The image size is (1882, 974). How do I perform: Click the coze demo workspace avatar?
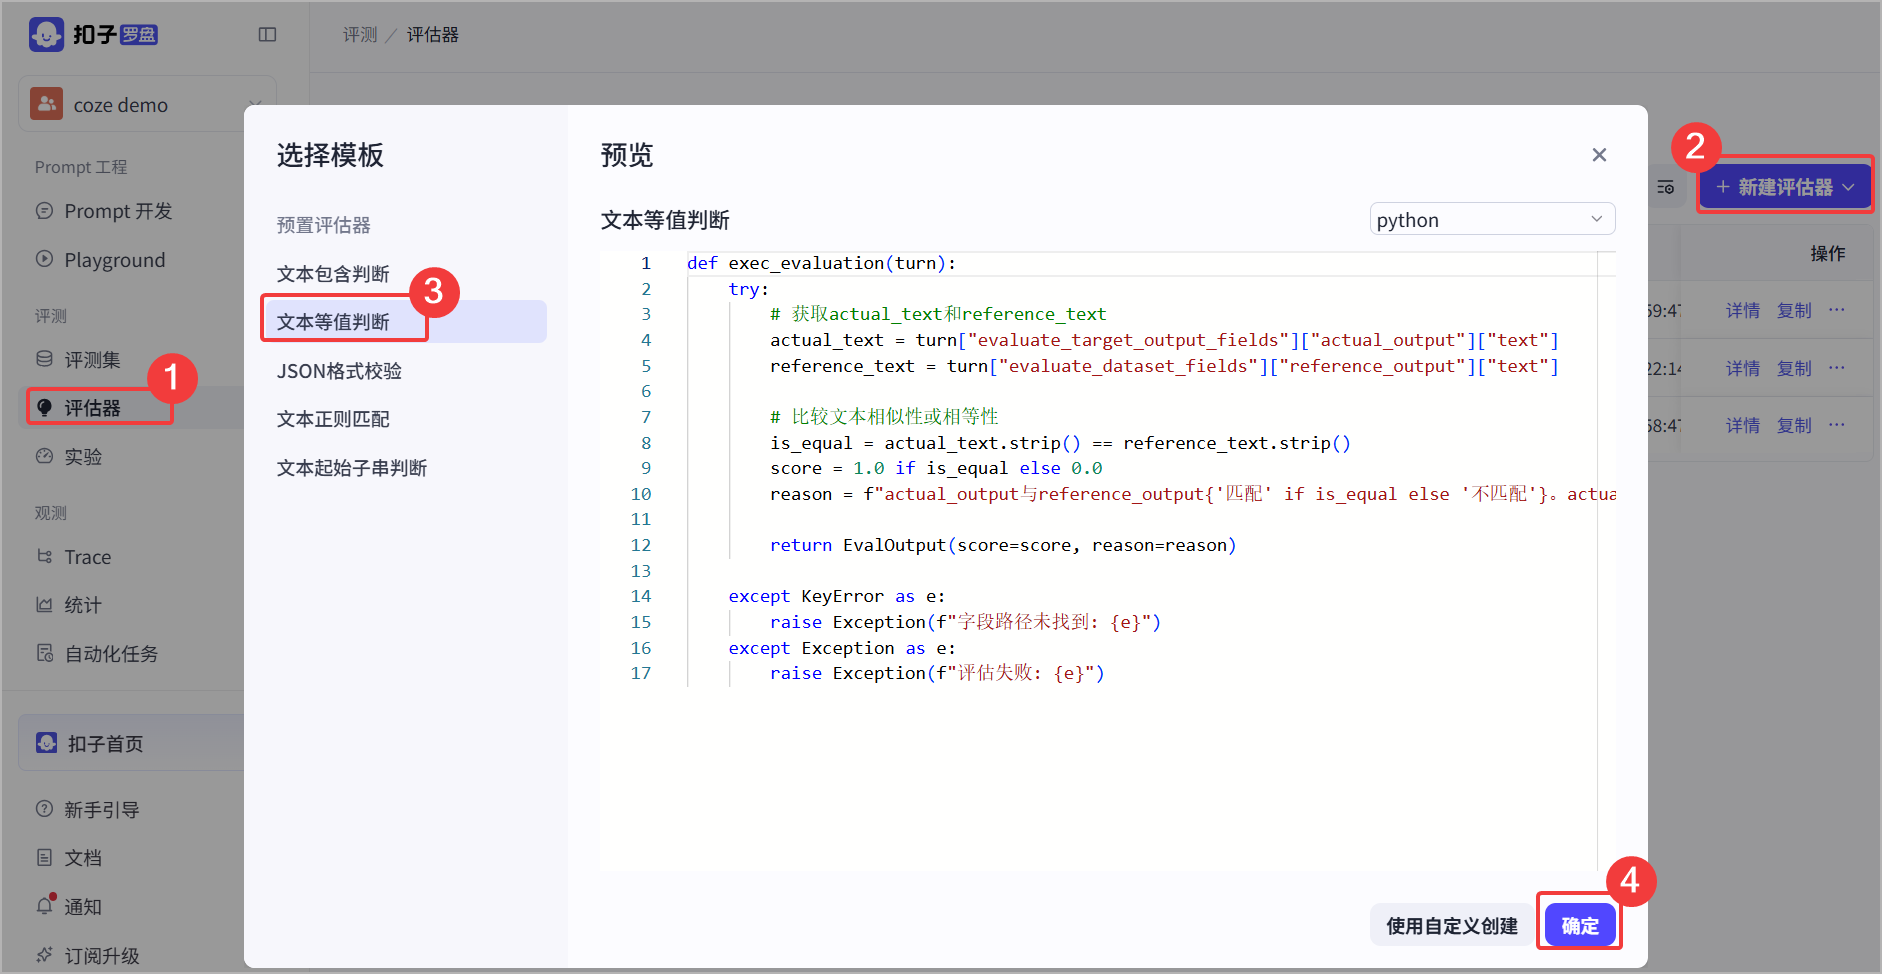click(46, 104)
